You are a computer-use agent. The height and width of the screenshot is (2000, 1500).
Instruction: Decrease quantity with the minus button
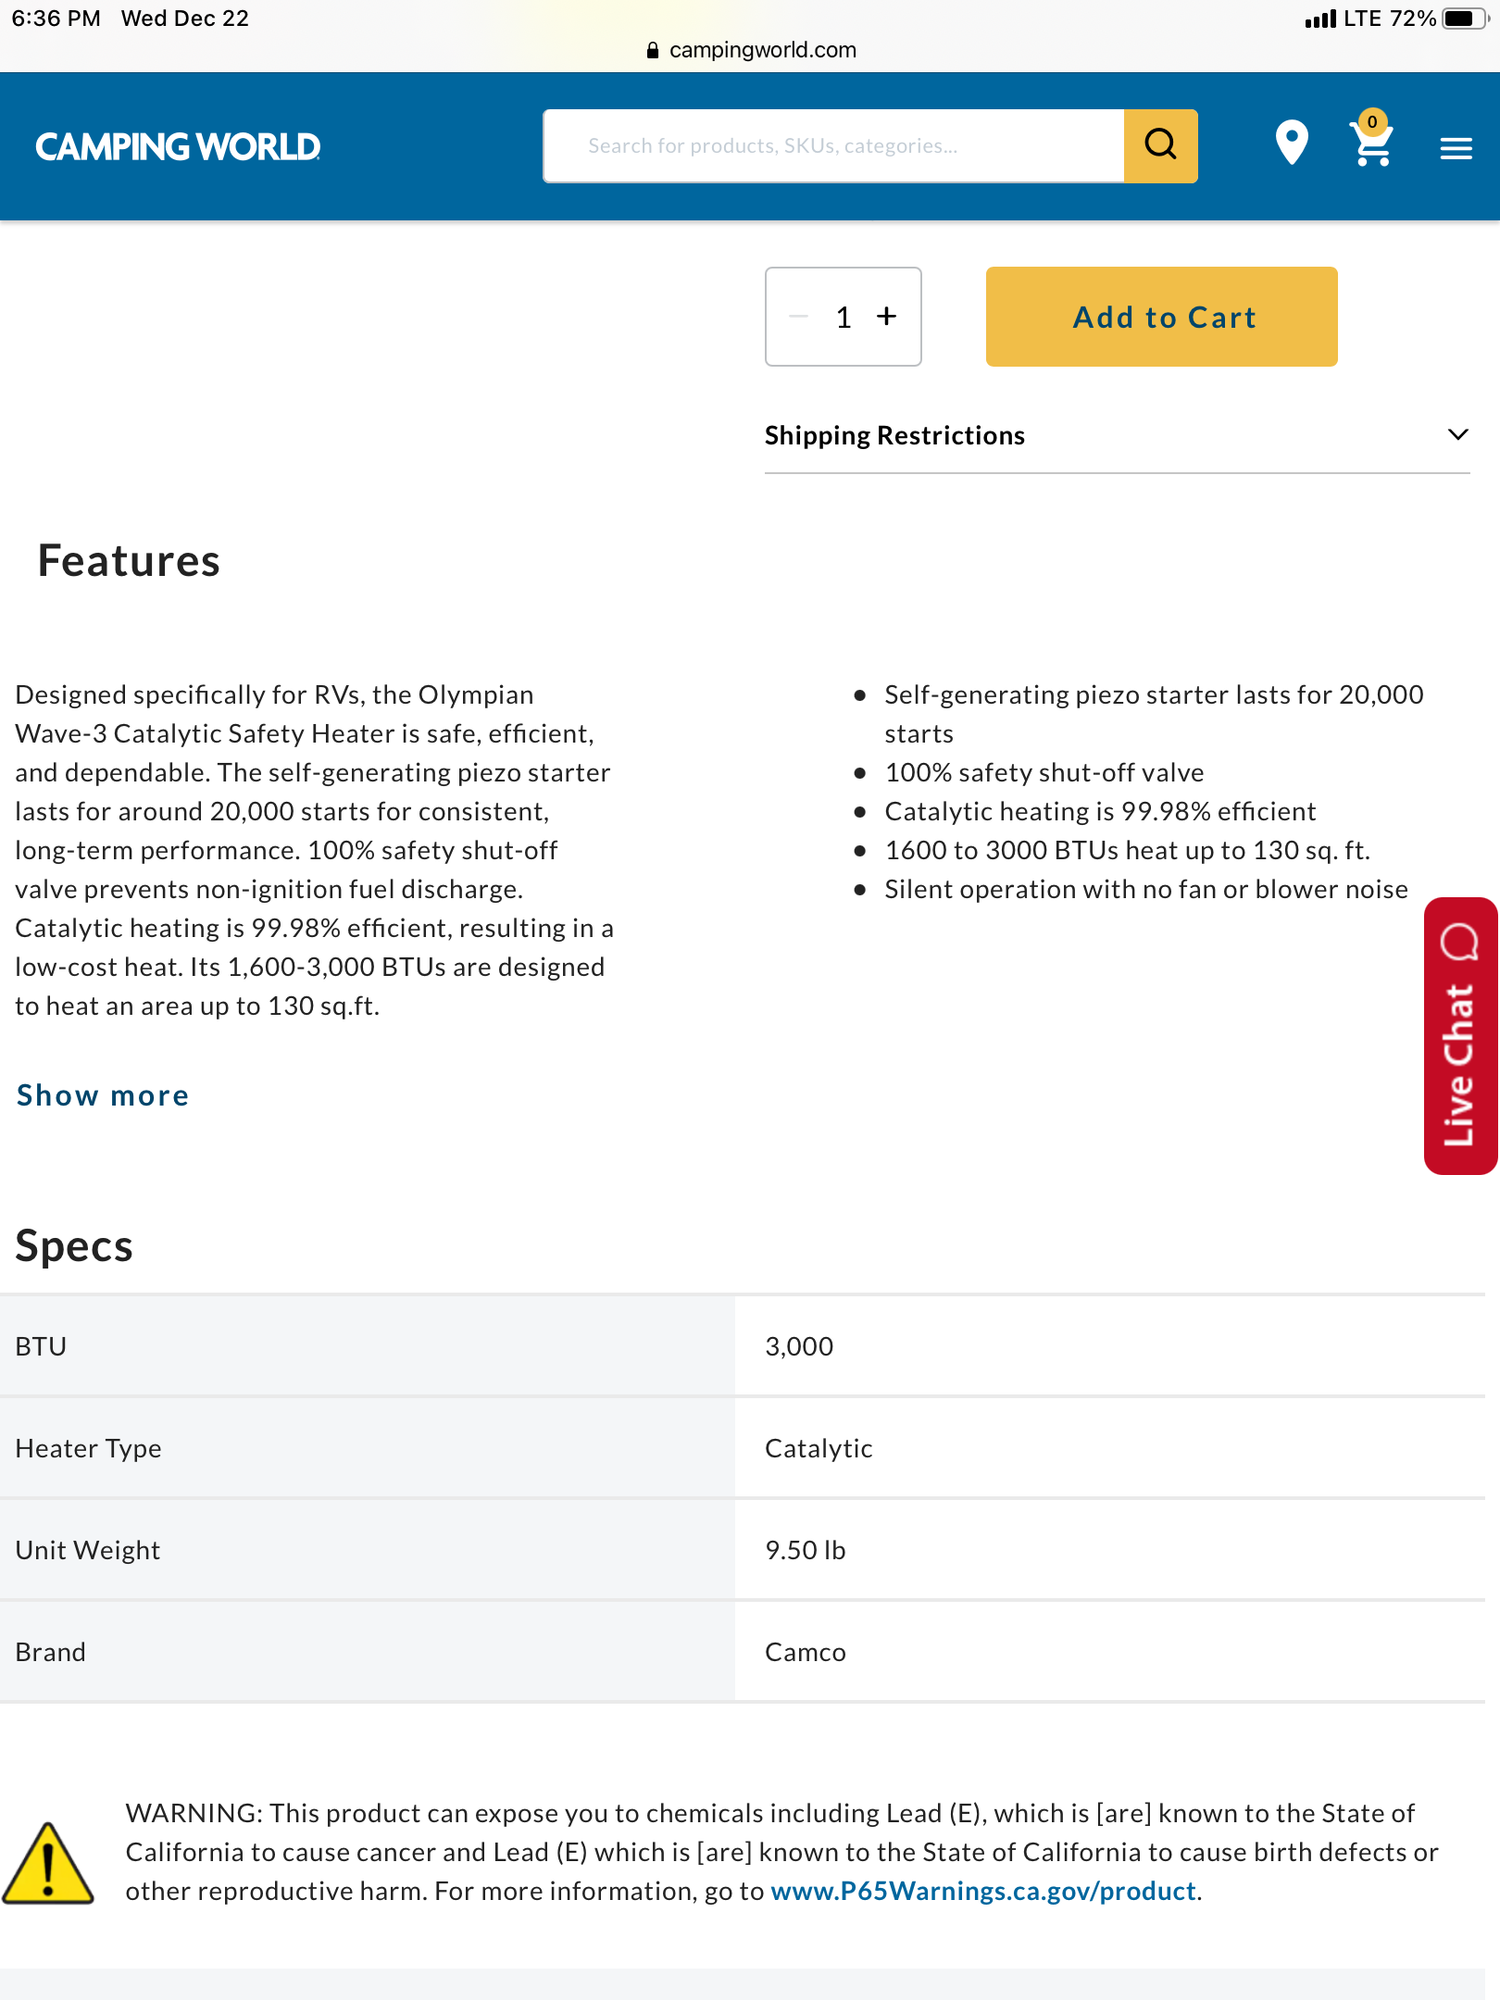pyautogui.click(x=798, y=316)
